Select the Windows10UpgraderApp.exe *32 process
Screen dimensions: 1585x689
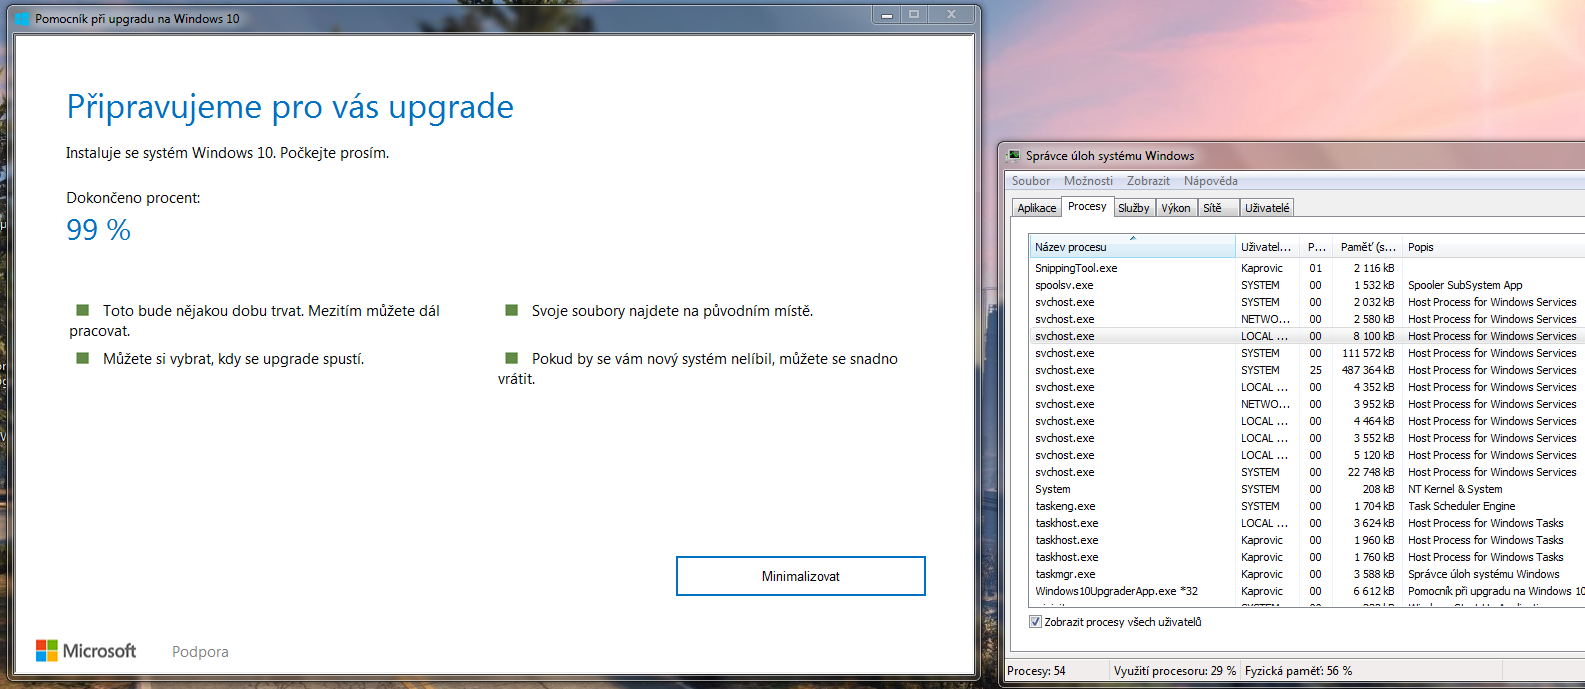1307,591
